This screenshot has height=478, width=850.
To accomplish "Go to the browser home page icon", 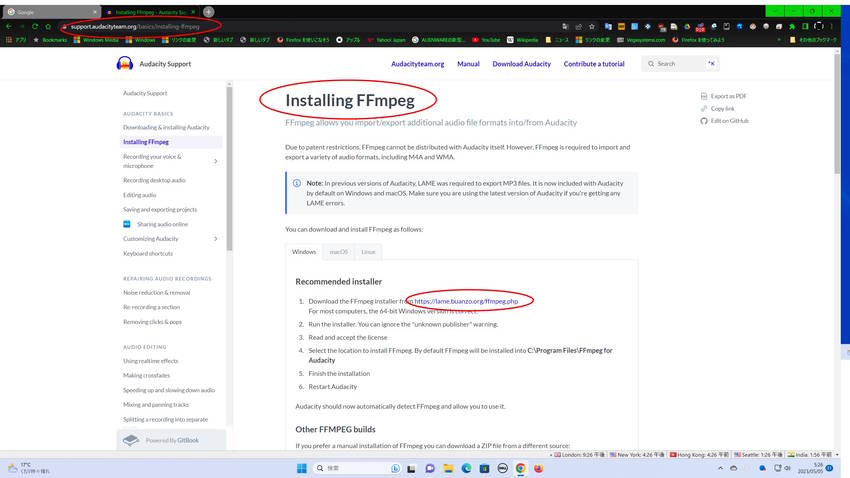I will point(48,26).
